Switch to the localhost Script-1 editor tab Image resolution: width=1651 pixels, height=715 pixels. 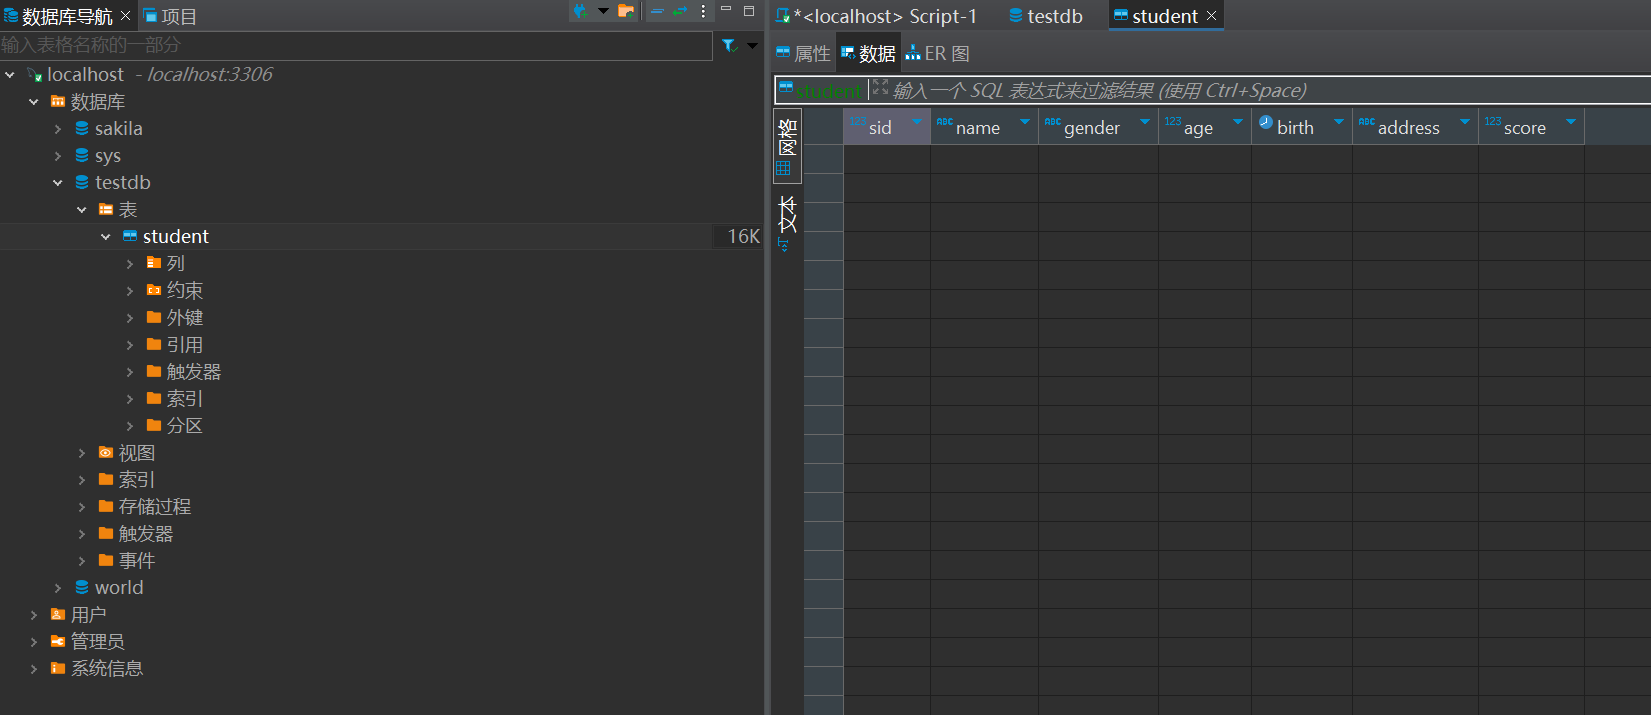(x=876, y=16)
